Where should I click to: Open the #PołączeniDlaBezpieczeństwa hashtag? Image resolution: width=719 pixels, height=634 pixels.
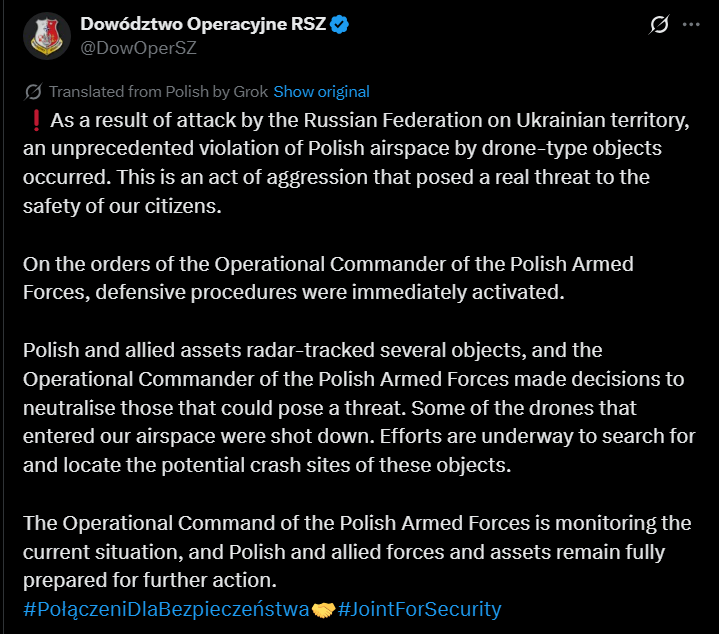point(166,609)
